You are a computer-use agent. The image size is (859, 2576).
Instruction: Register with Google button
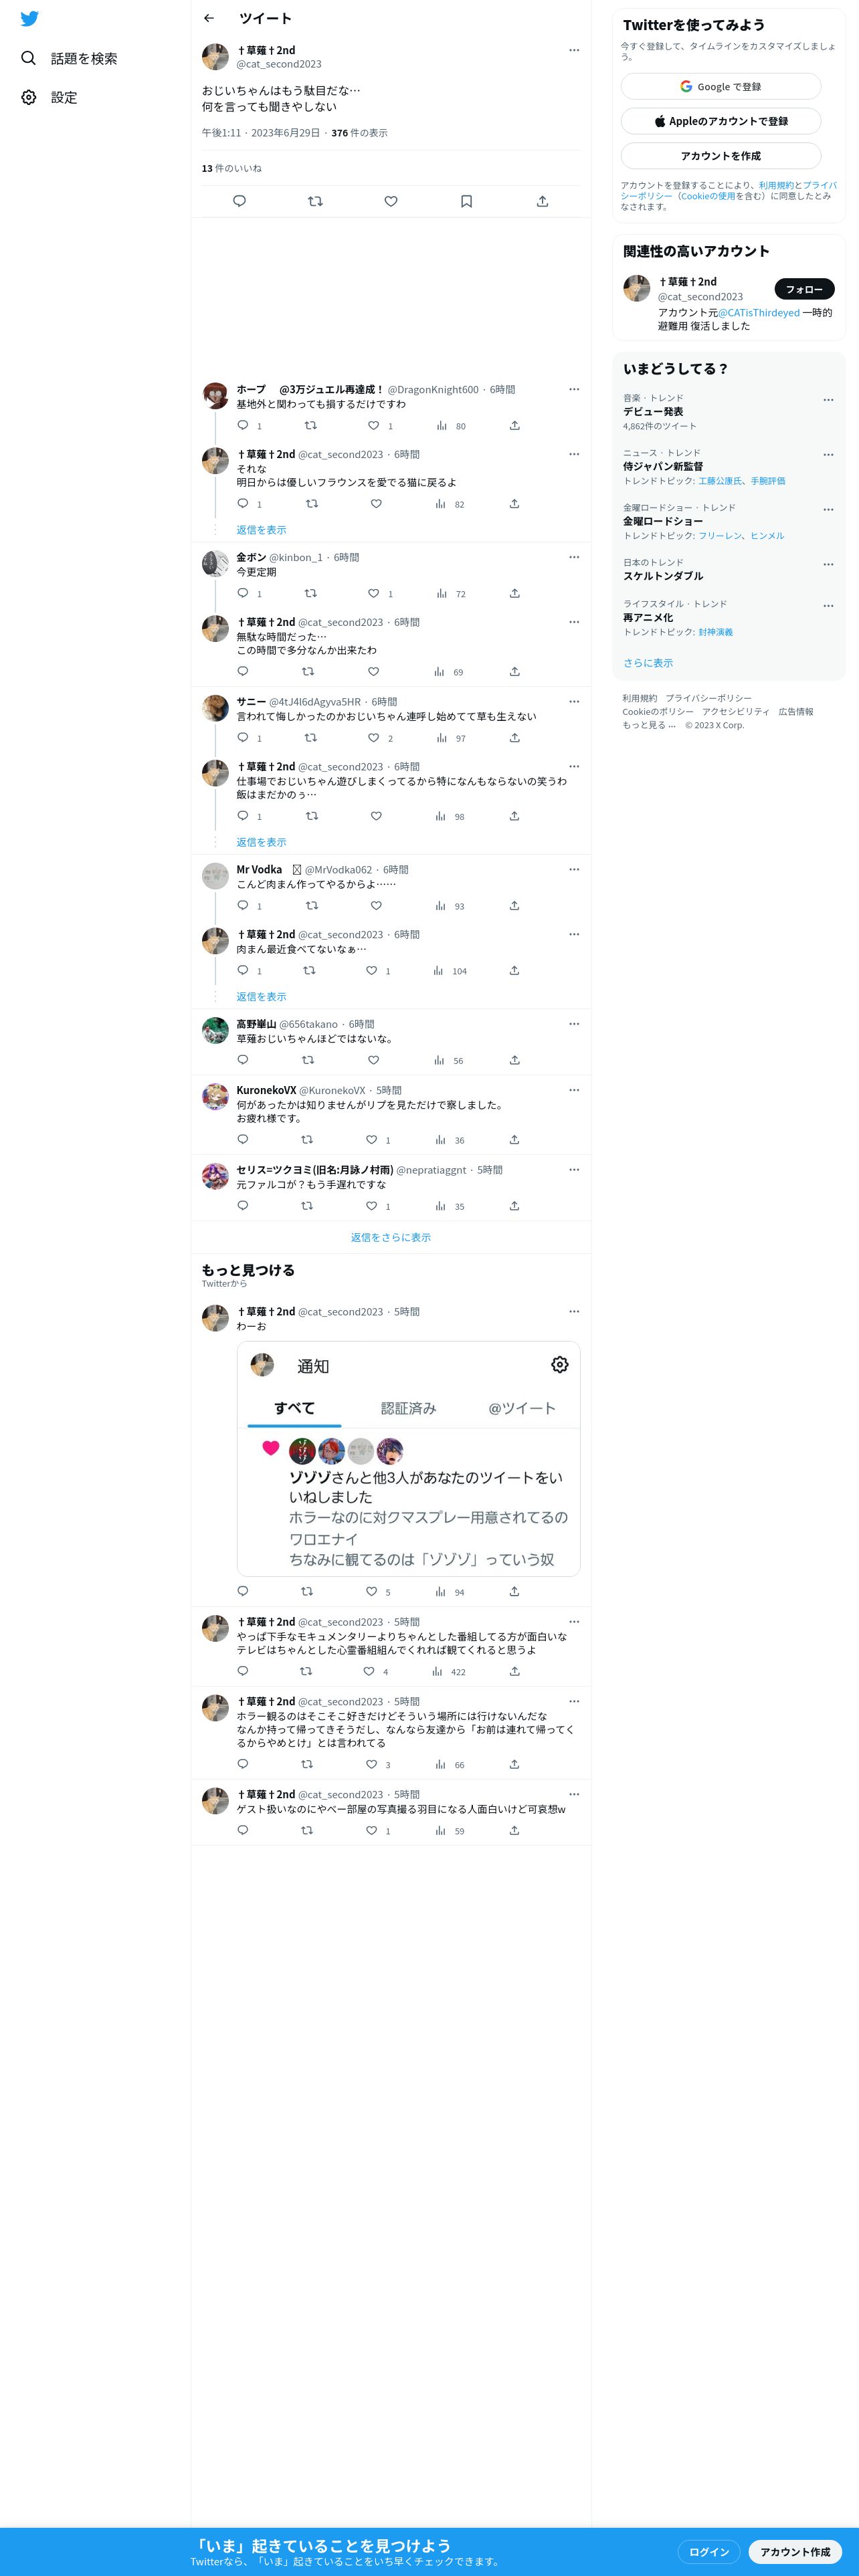[x=721, y=86]
